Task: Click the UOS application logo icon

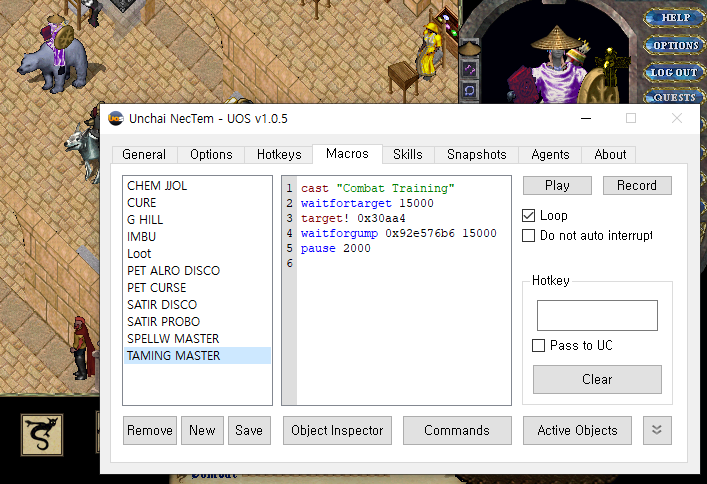Action: click(116, 118)
